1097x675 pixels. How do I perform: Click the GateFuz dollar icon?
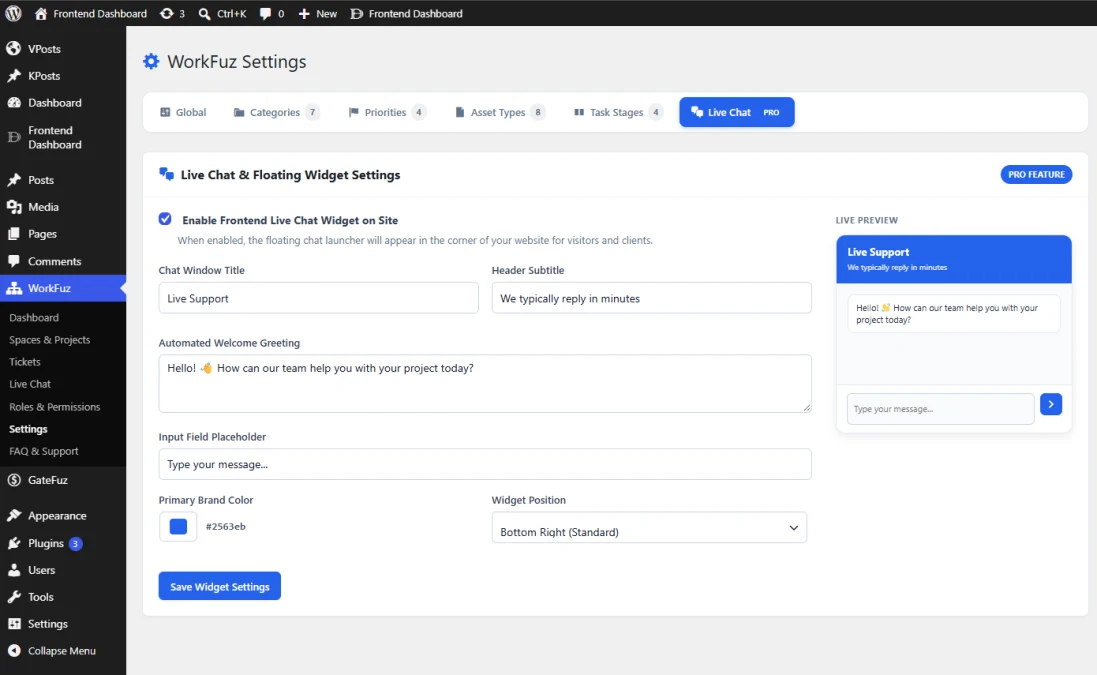pyautogui.click(x=13, y=480)
